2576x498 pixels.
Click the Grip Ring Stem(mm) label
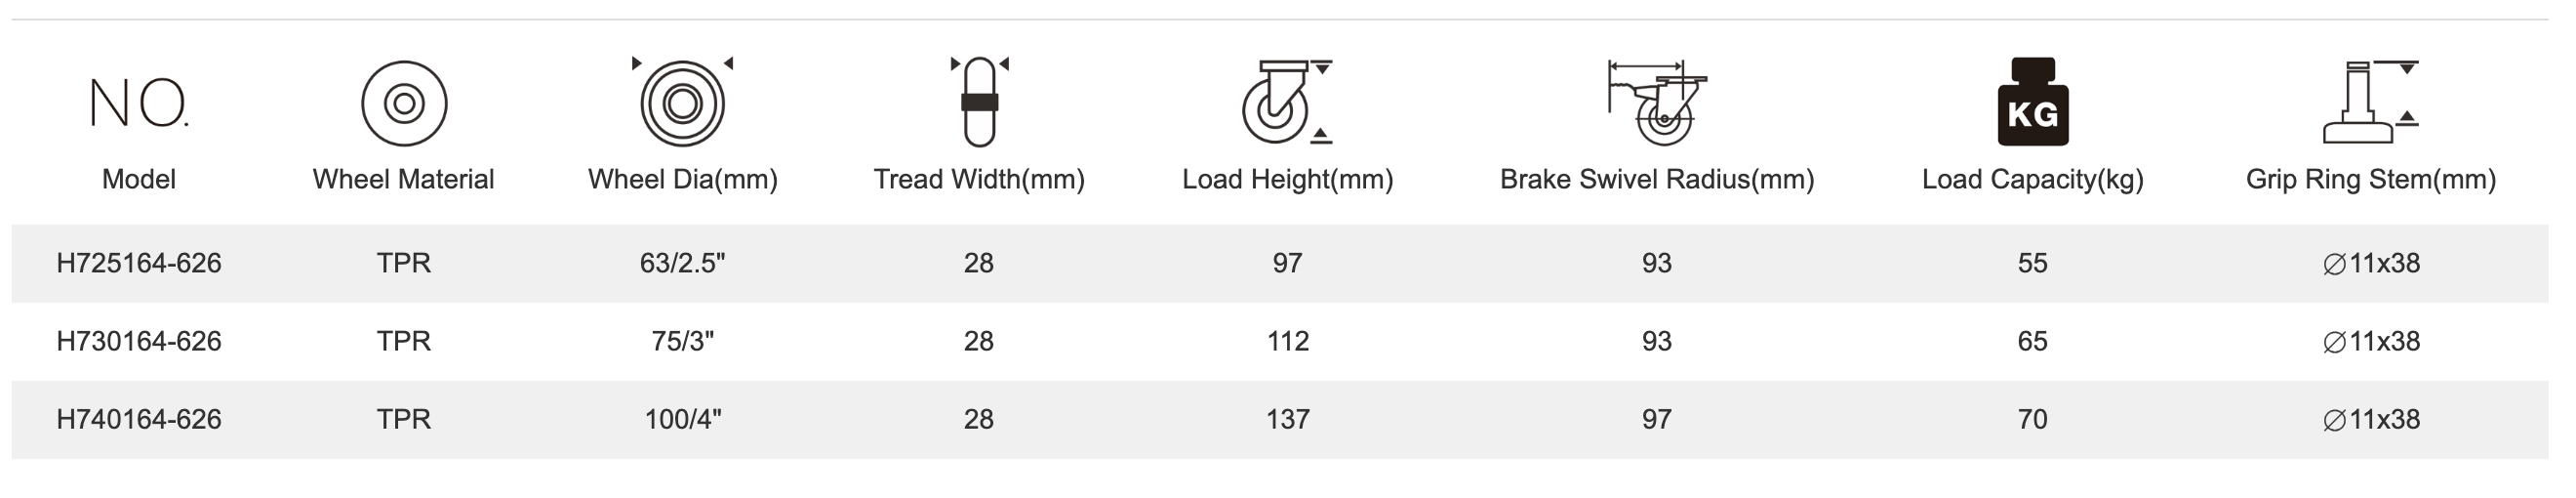[x=2370, y=179]
